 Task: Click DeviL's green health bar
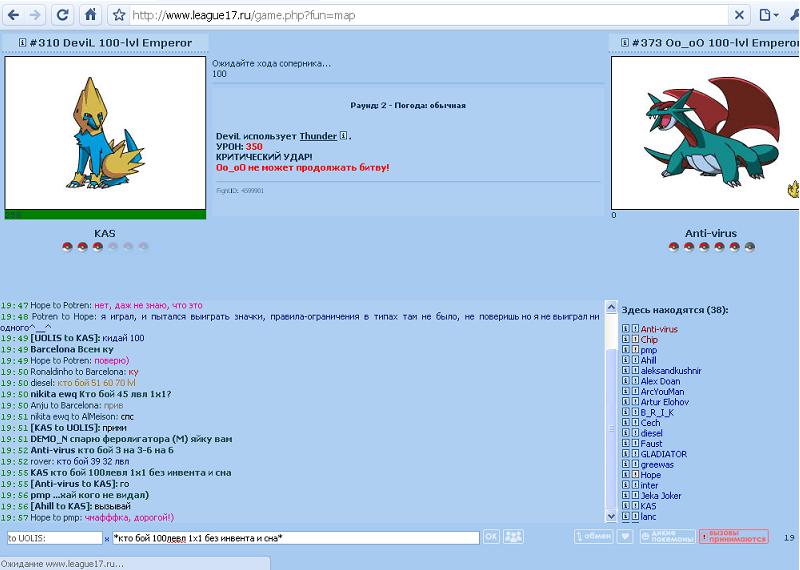point(105,215)
